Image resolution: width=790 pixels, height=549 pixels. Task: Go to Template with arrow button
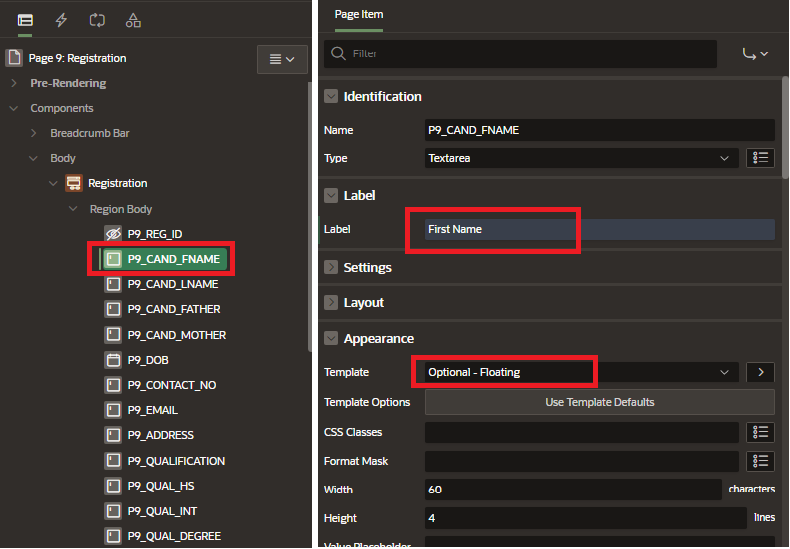(x=760, y=372)
